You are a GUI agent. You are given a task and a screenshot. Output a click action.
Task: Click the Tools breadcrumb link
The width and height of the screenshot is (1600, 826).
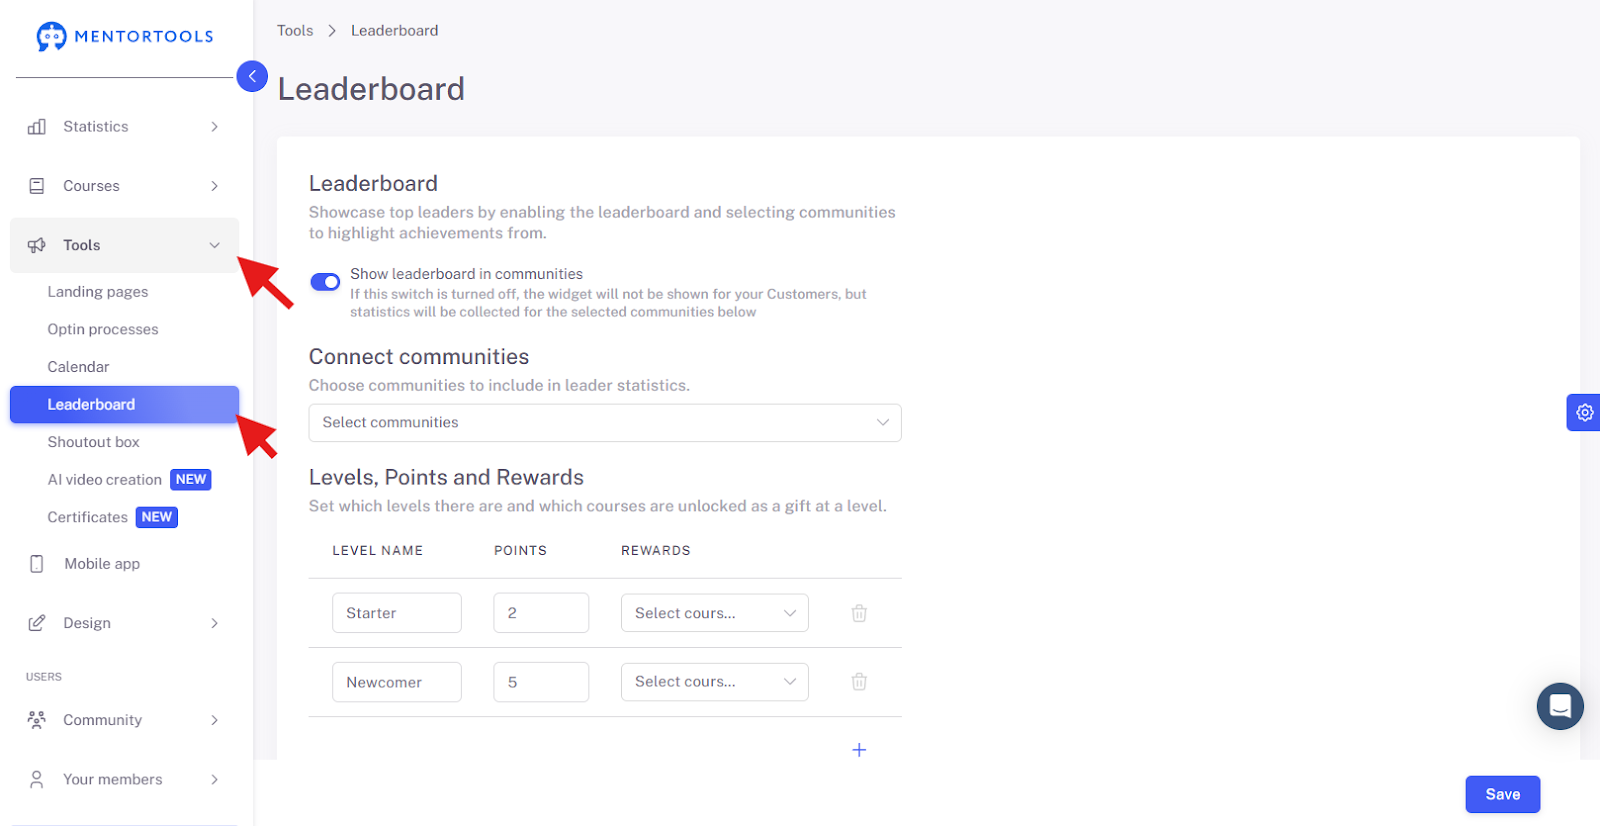point(295,31)
